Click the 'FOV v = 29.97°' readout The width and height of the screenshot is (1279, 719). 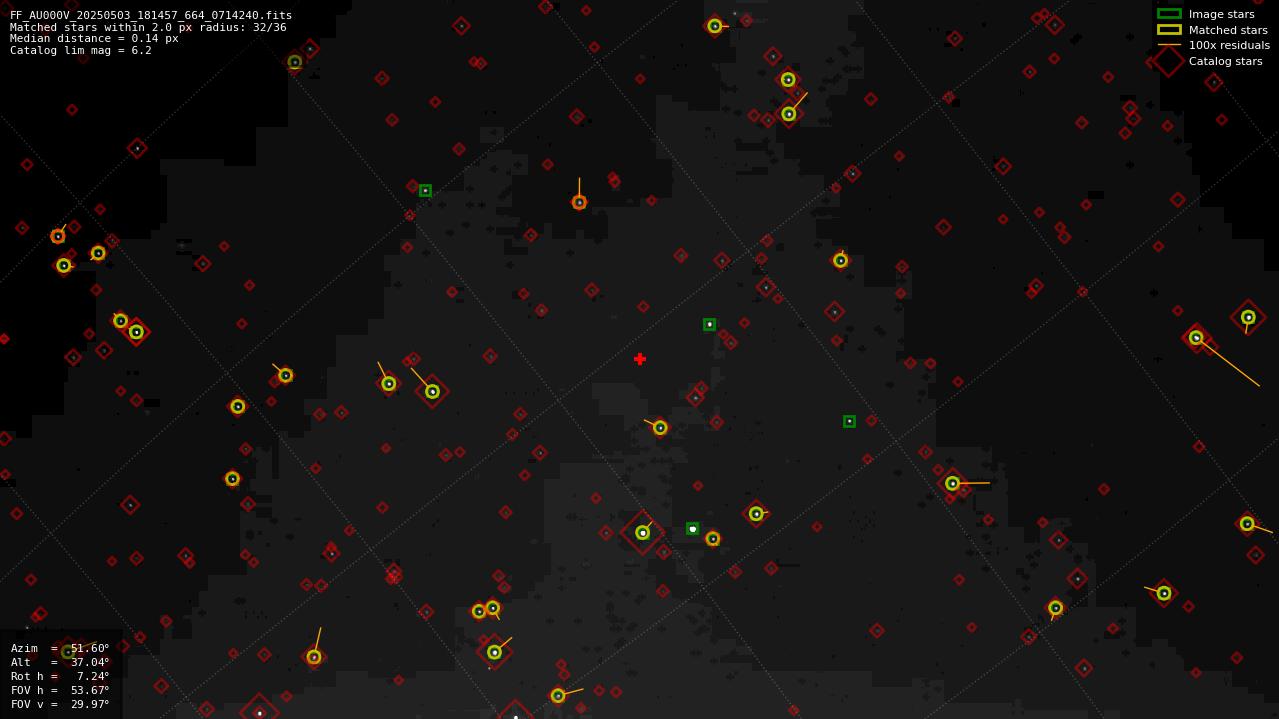click(60, 704)
